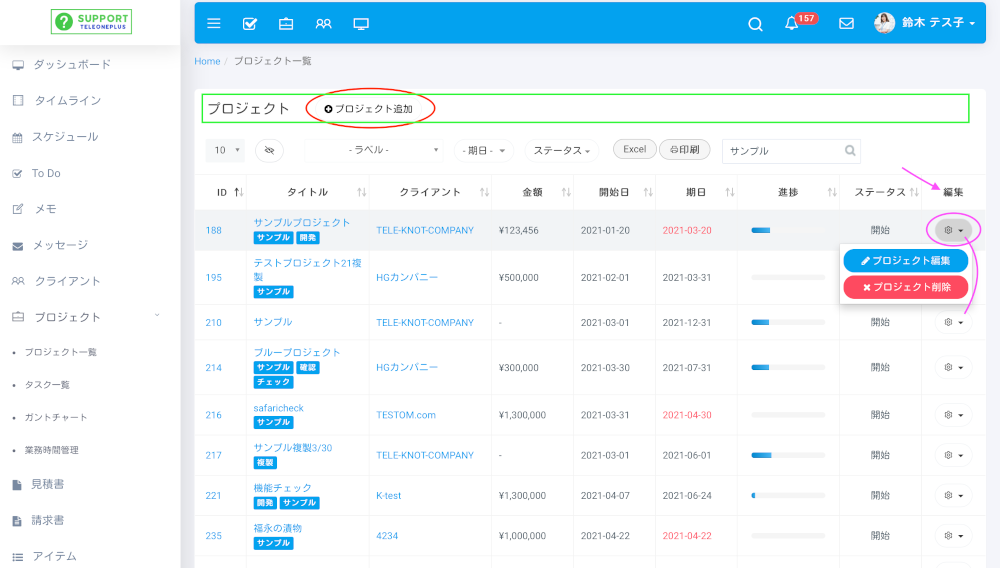Open notifications bell with 157 badge
Viewport: 1000px width, 568px height.
coord(791,24)
